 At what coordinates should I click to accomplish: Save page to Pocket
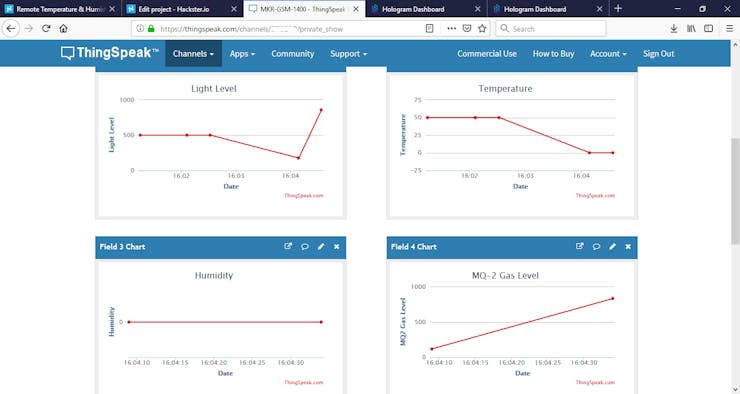pos(467,29)
